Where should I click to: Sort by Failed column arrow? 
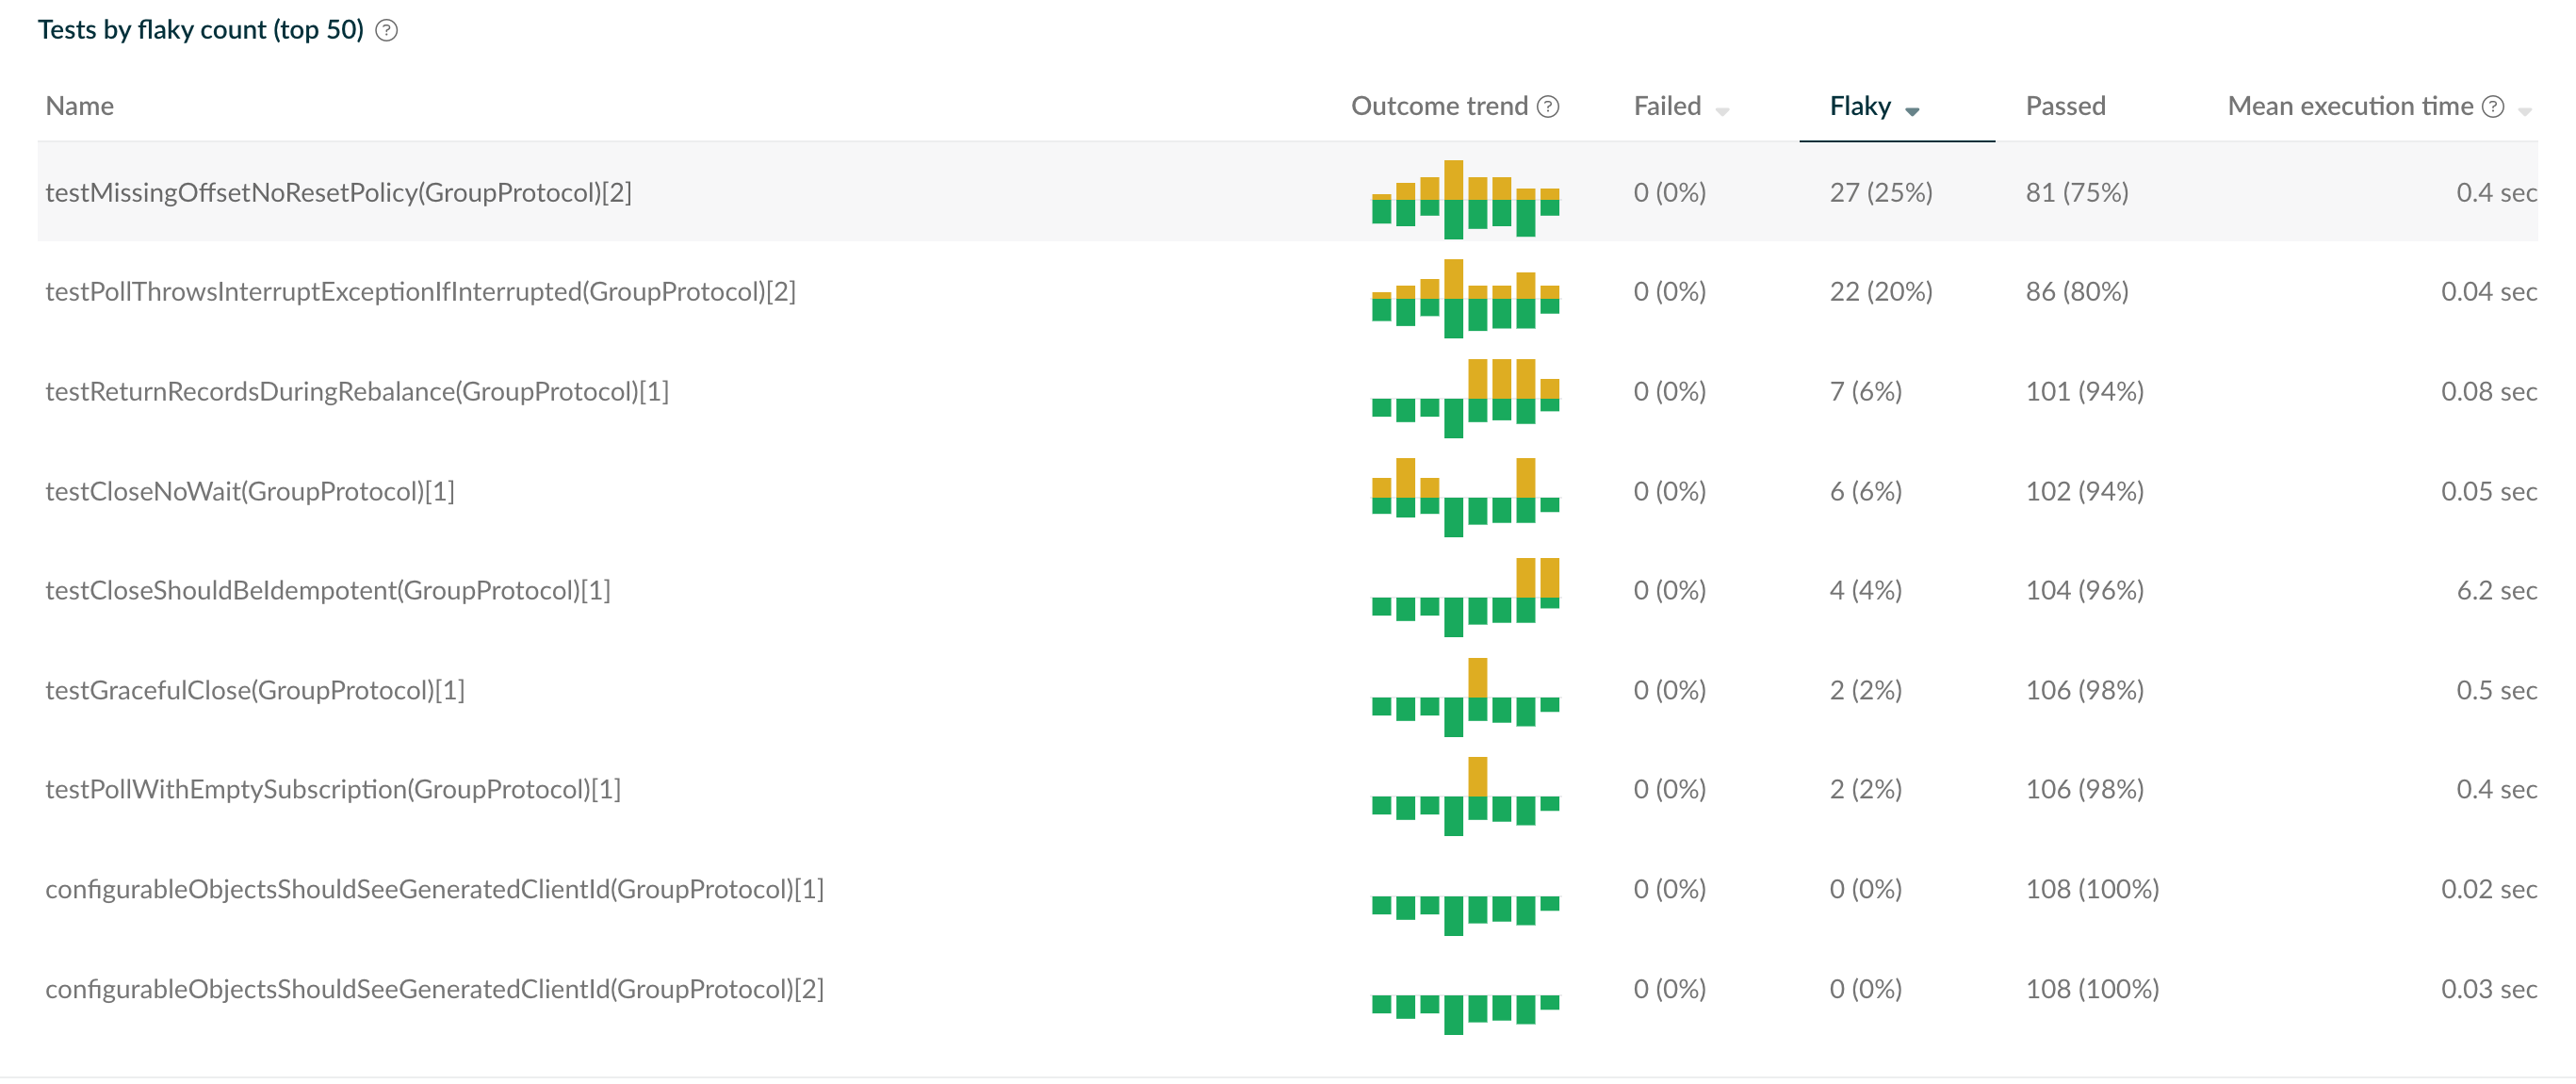click(1722, 111)
